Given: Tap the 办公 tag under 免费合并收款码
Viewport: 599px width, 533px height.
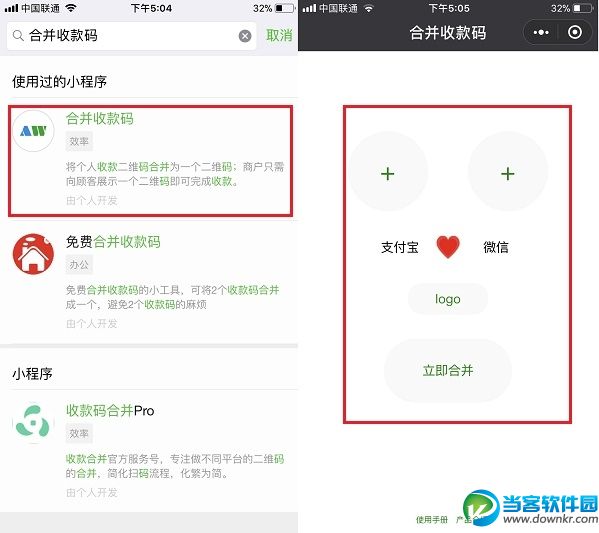Looking at the screenshot, I should (x=79, y=264).
